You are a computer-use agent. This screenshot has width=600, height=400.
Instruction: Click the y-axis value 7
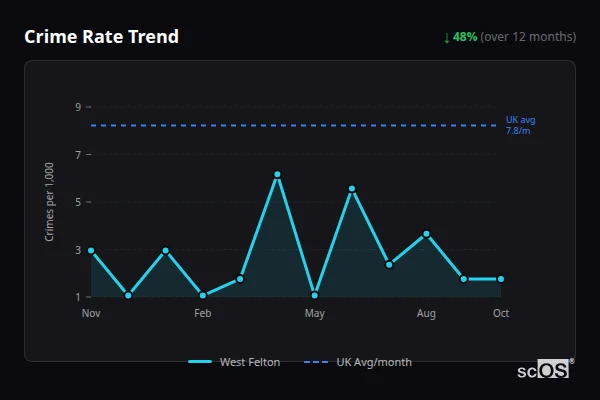(x=78, y=155)
